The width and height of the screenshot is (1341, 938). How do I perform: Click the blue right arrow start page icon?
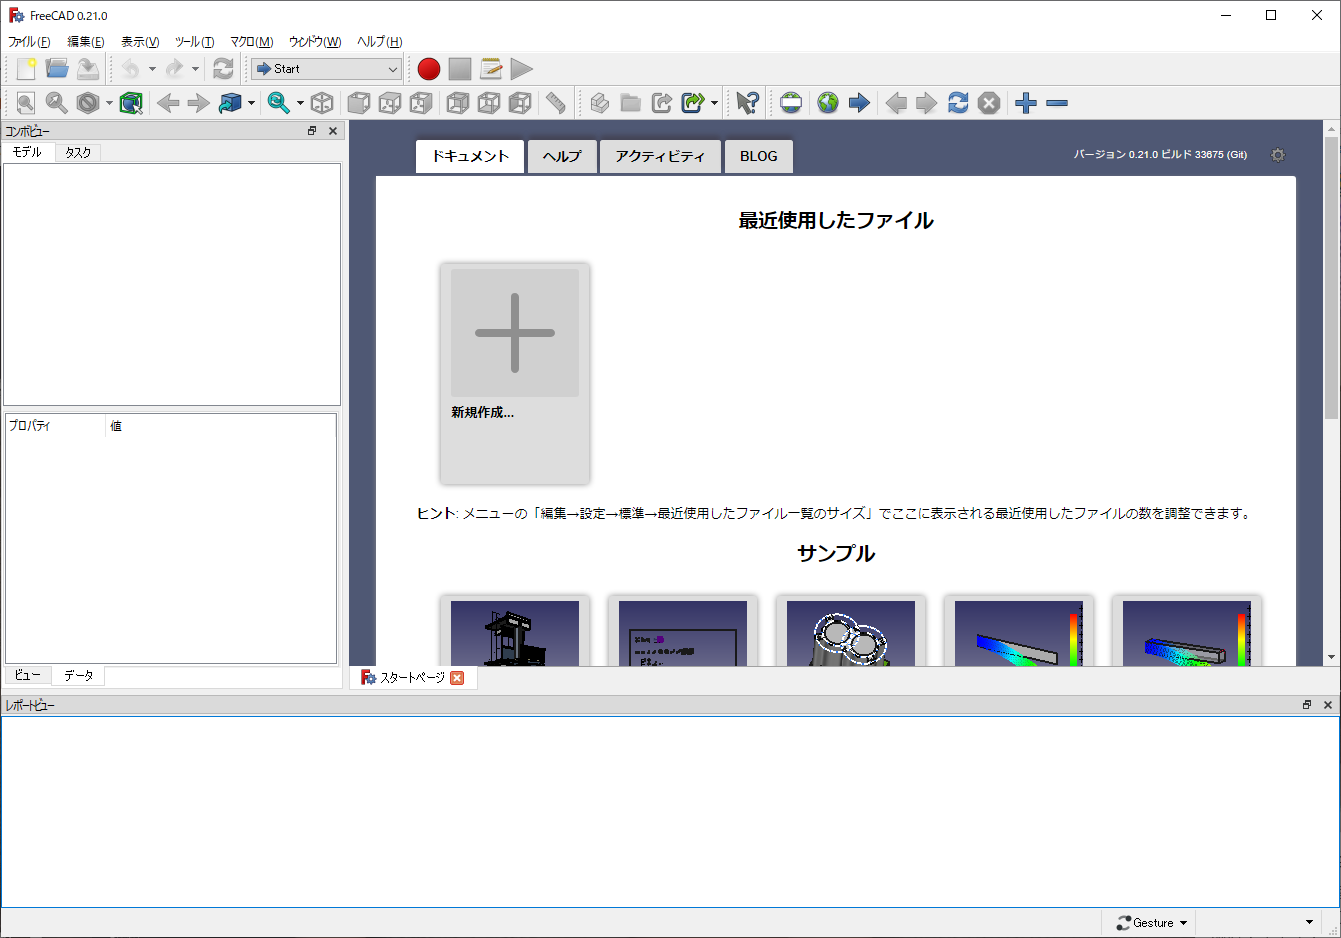point(859,103)
